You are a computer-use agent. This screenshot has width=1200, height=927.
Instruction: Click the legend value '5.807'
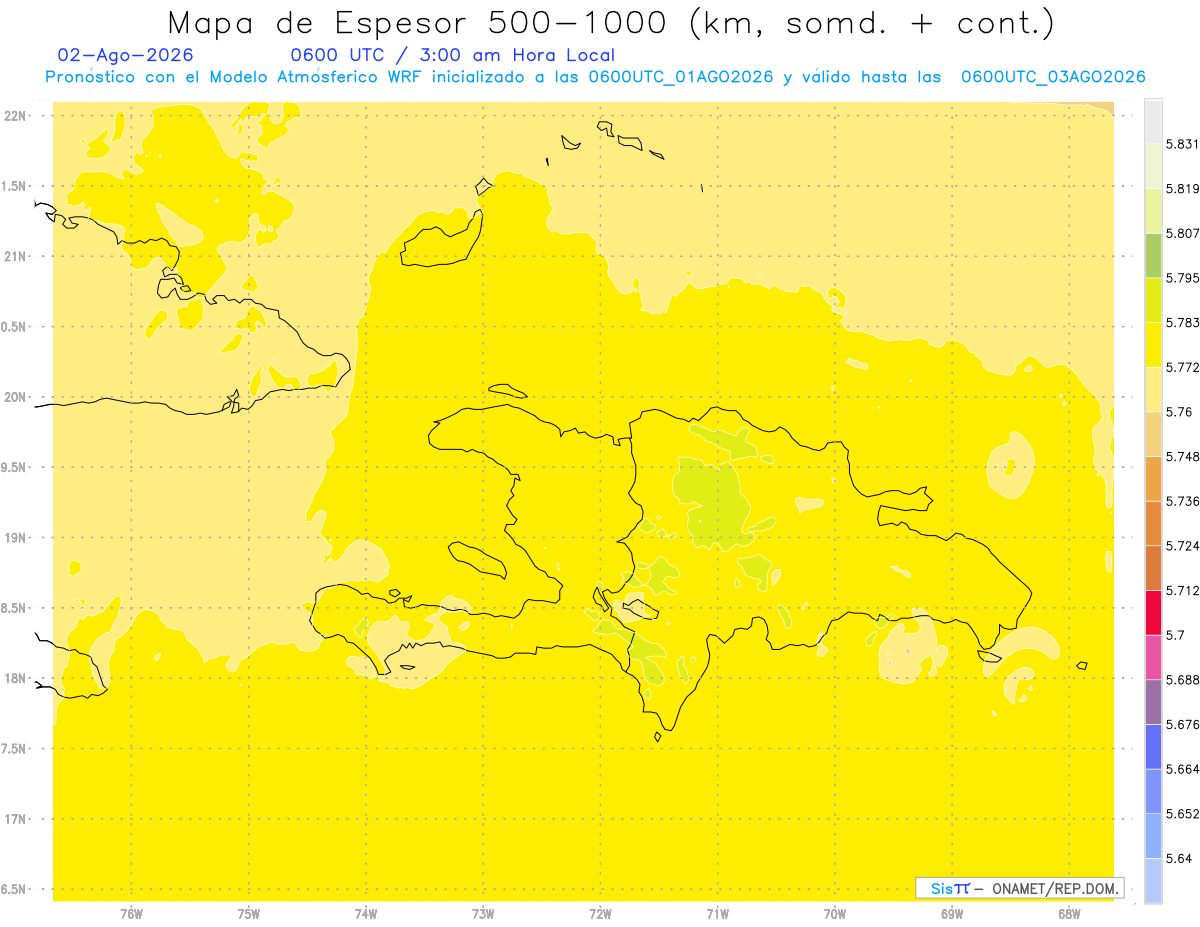1182,233
